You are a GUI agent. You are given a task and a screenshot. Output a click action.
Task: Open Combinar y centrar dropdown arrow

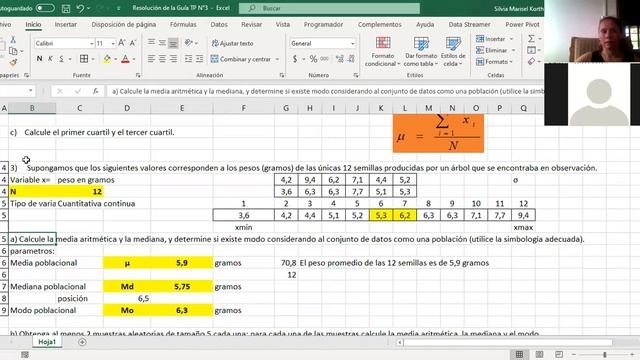pos(277,59)
